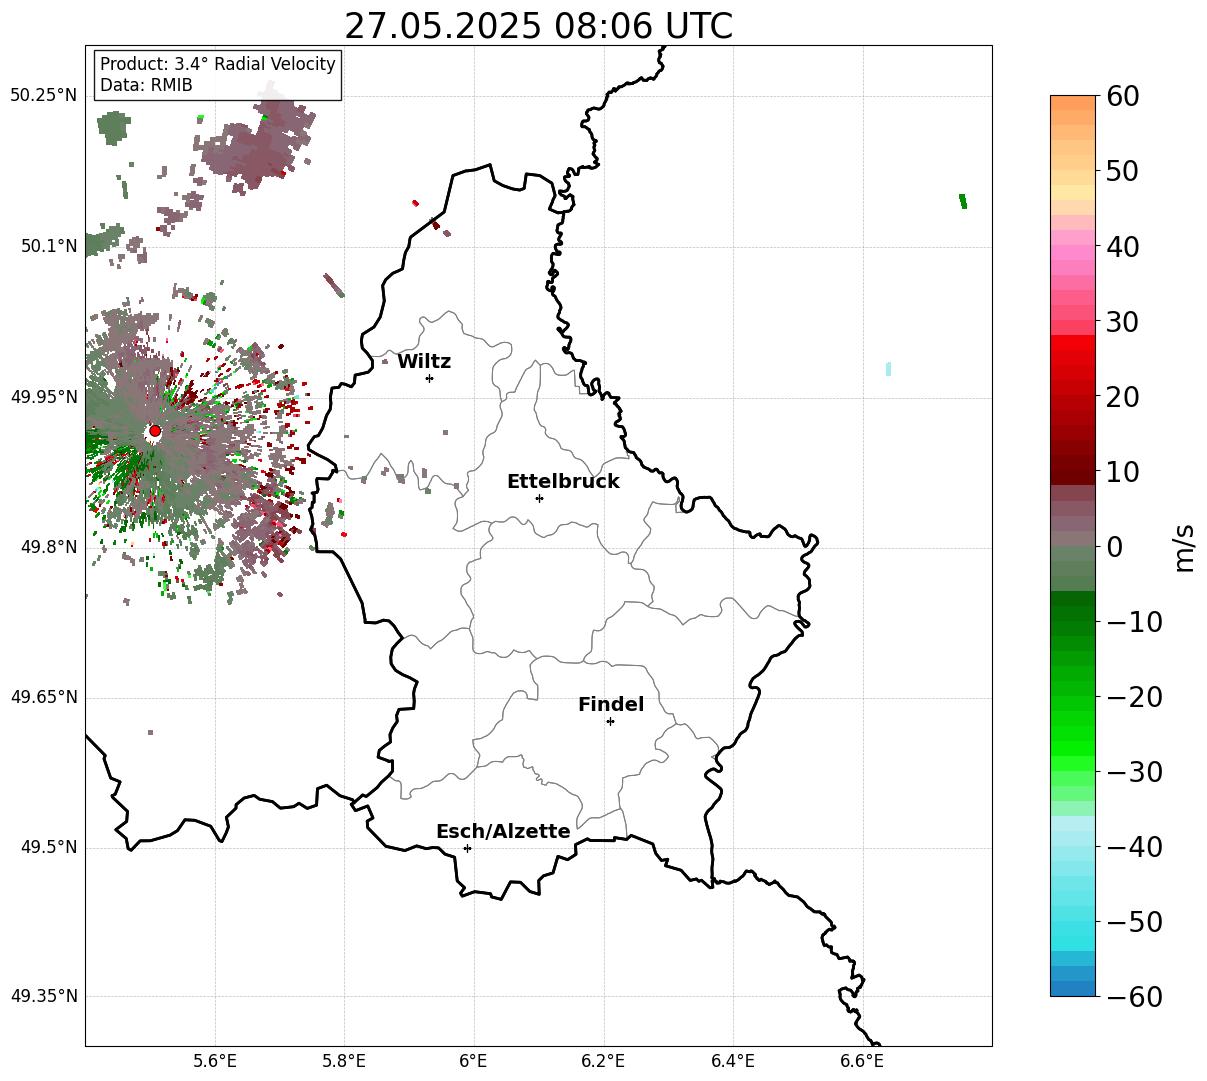The height and width of the screenshot is (1081, 1207).
Task: Click the cross marker below Findel
Action: tap(610, 721)
